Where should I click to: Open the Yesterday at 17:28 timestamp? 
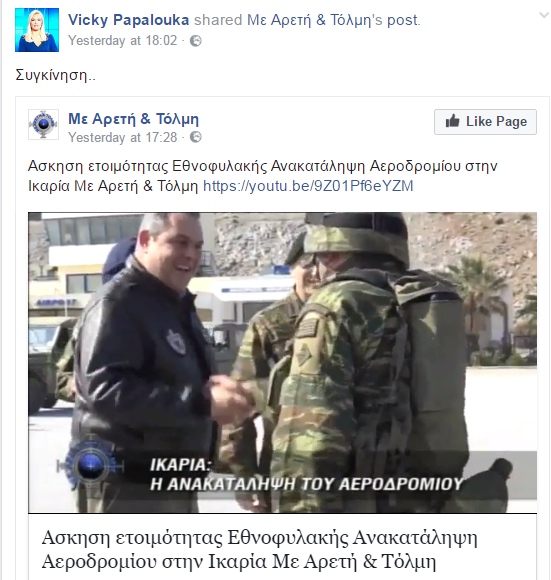point(122,138)
